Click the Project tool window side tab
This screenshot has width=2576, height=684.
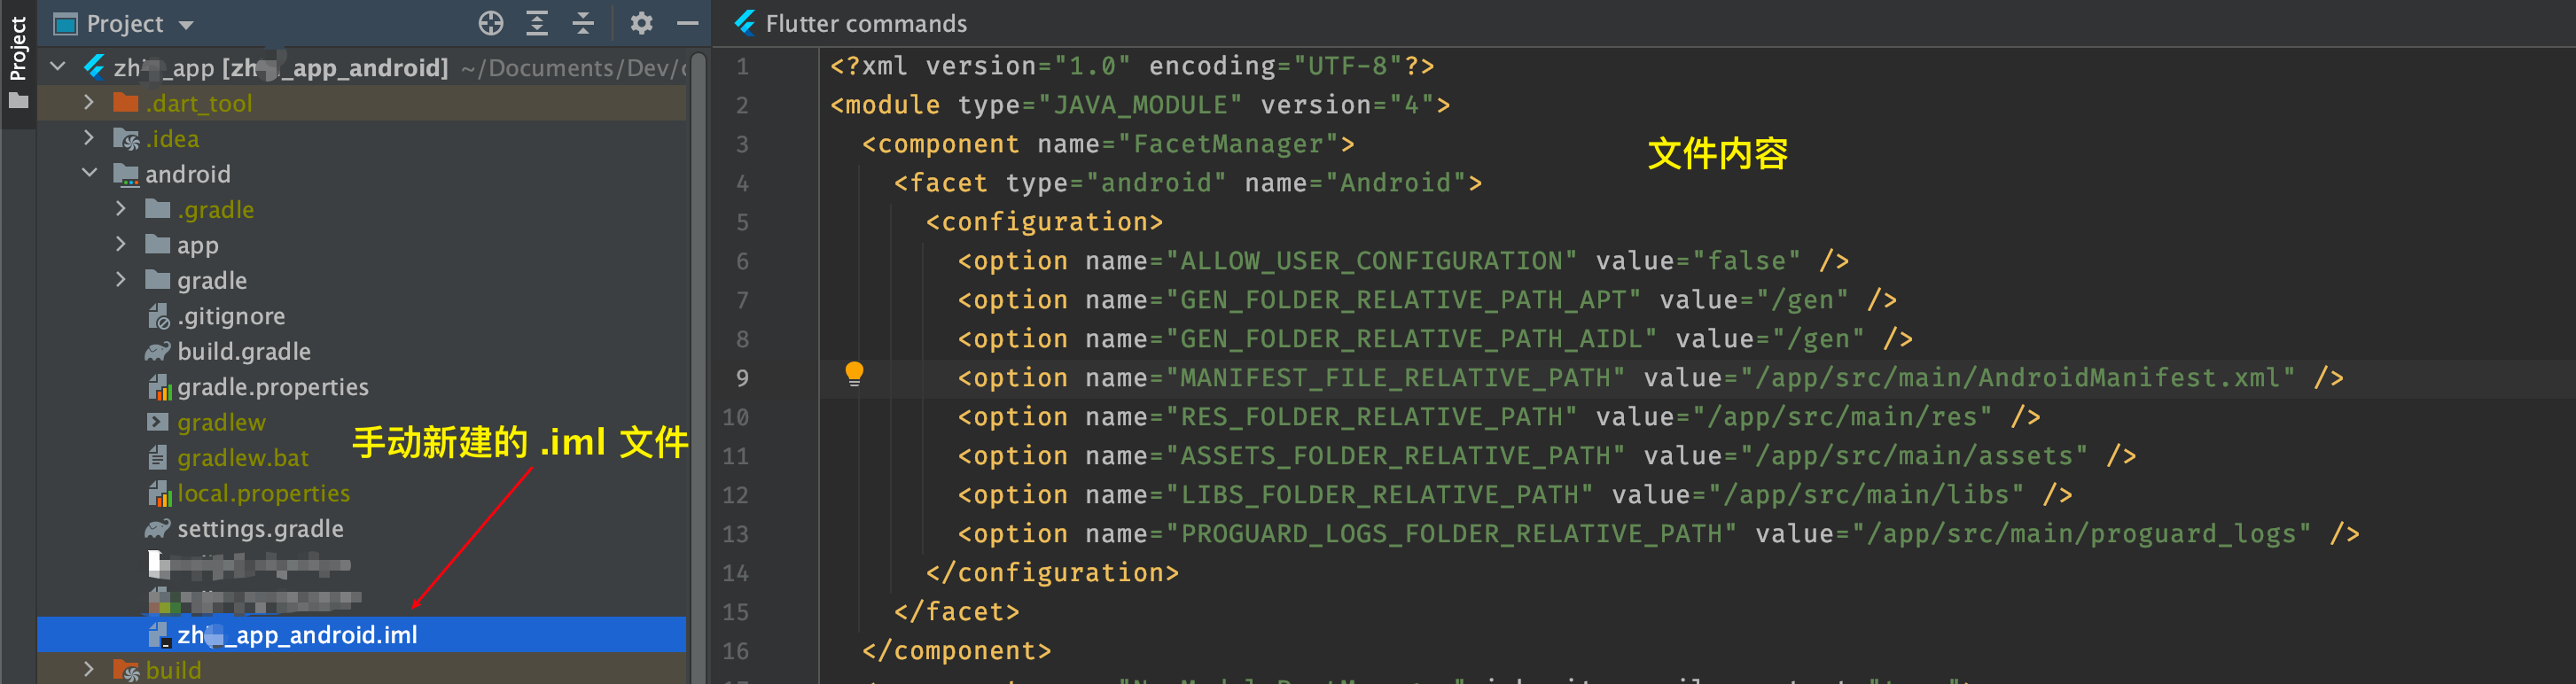point(18,63)
